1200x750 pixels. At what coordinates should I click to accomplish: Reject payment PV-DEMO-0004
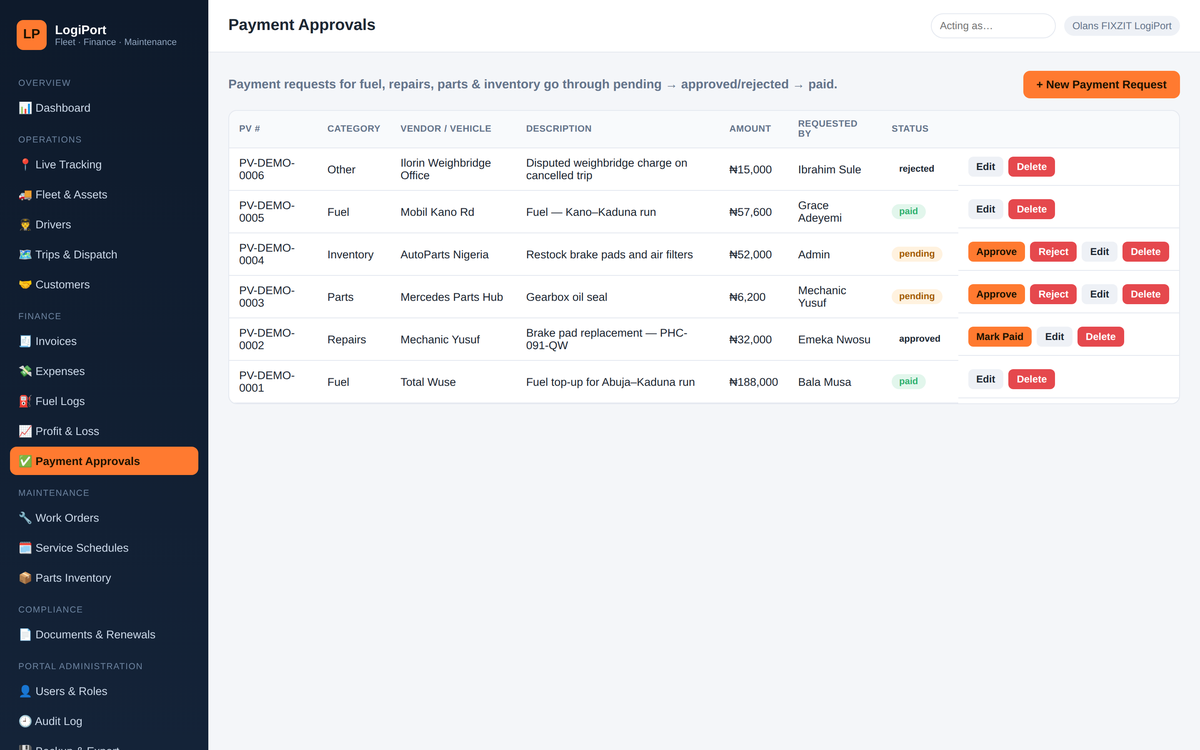coord(1053,252)
